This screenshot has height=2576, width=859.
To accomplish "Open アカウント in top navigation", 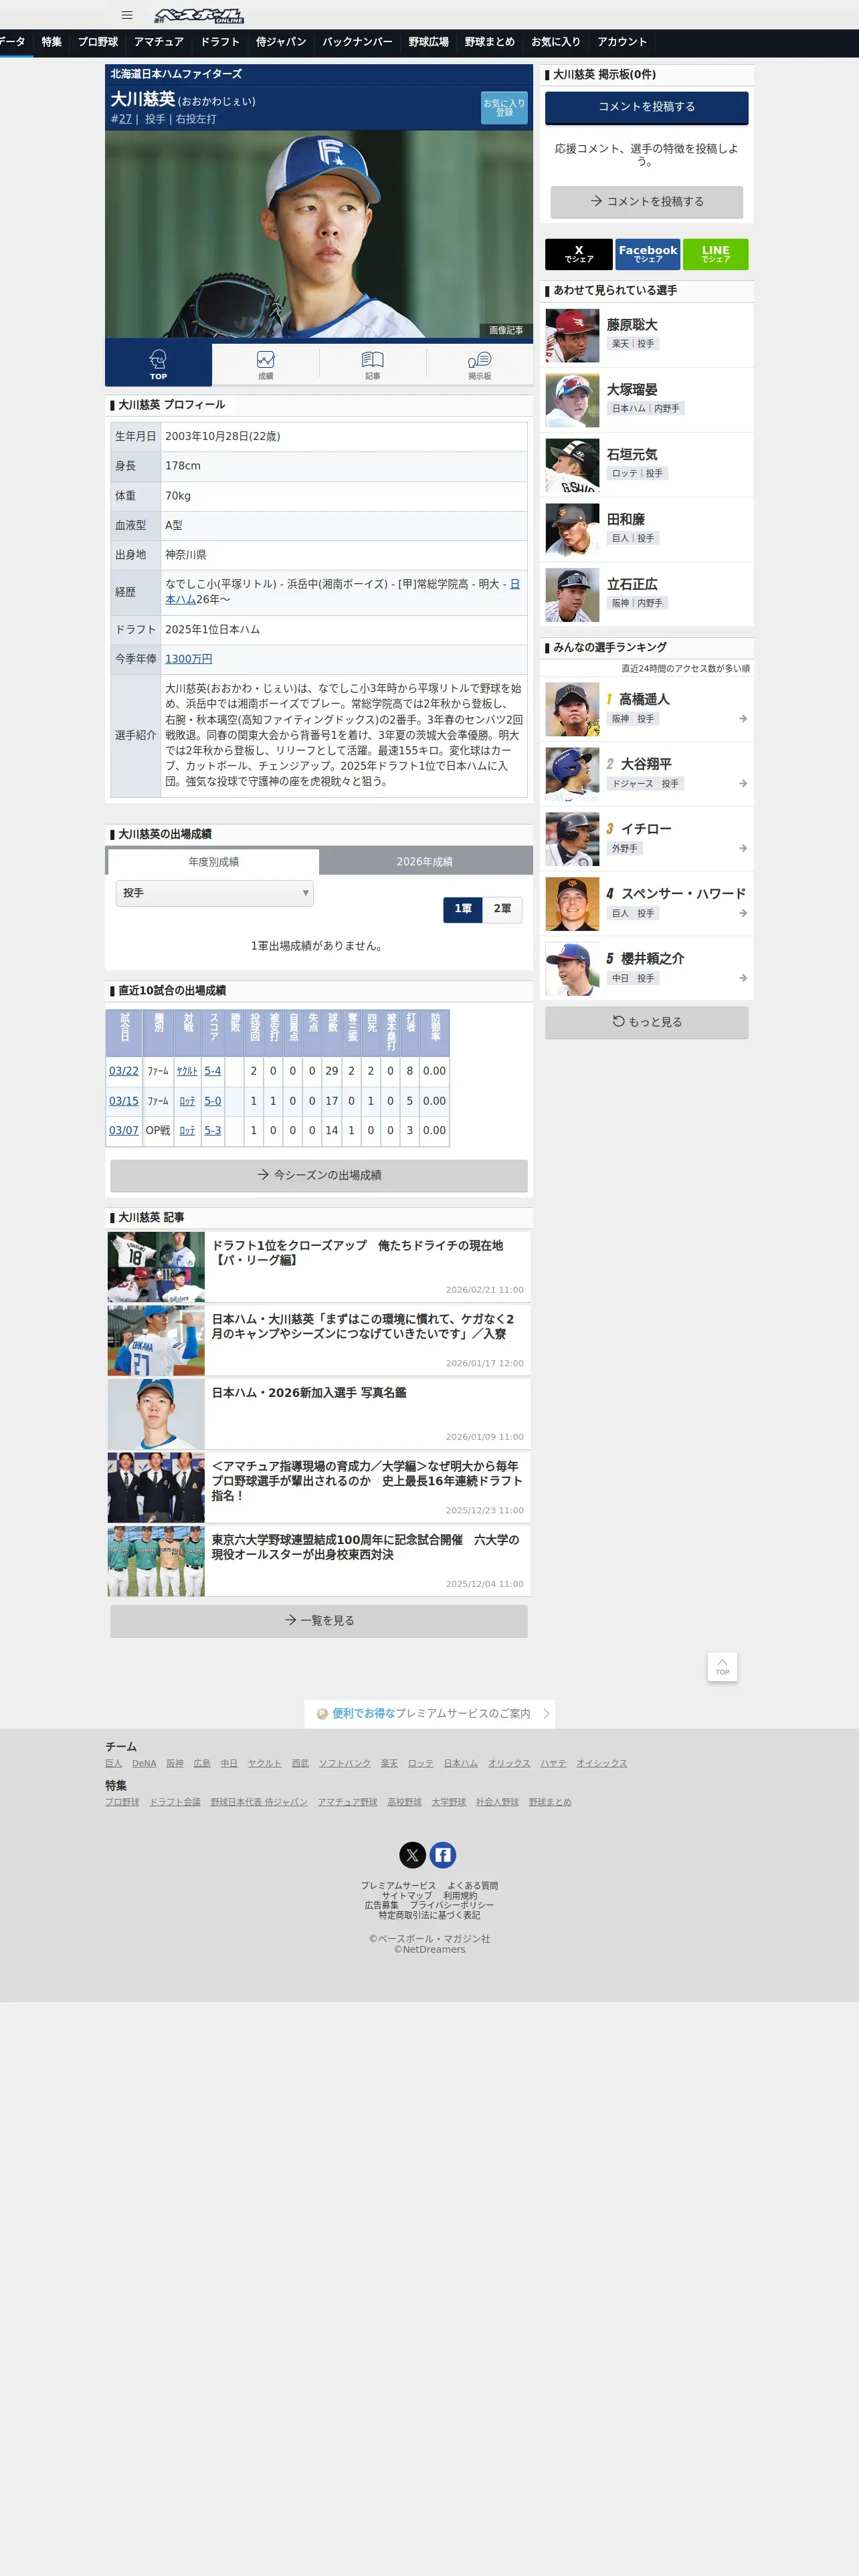I will click(x=622, y=42).
